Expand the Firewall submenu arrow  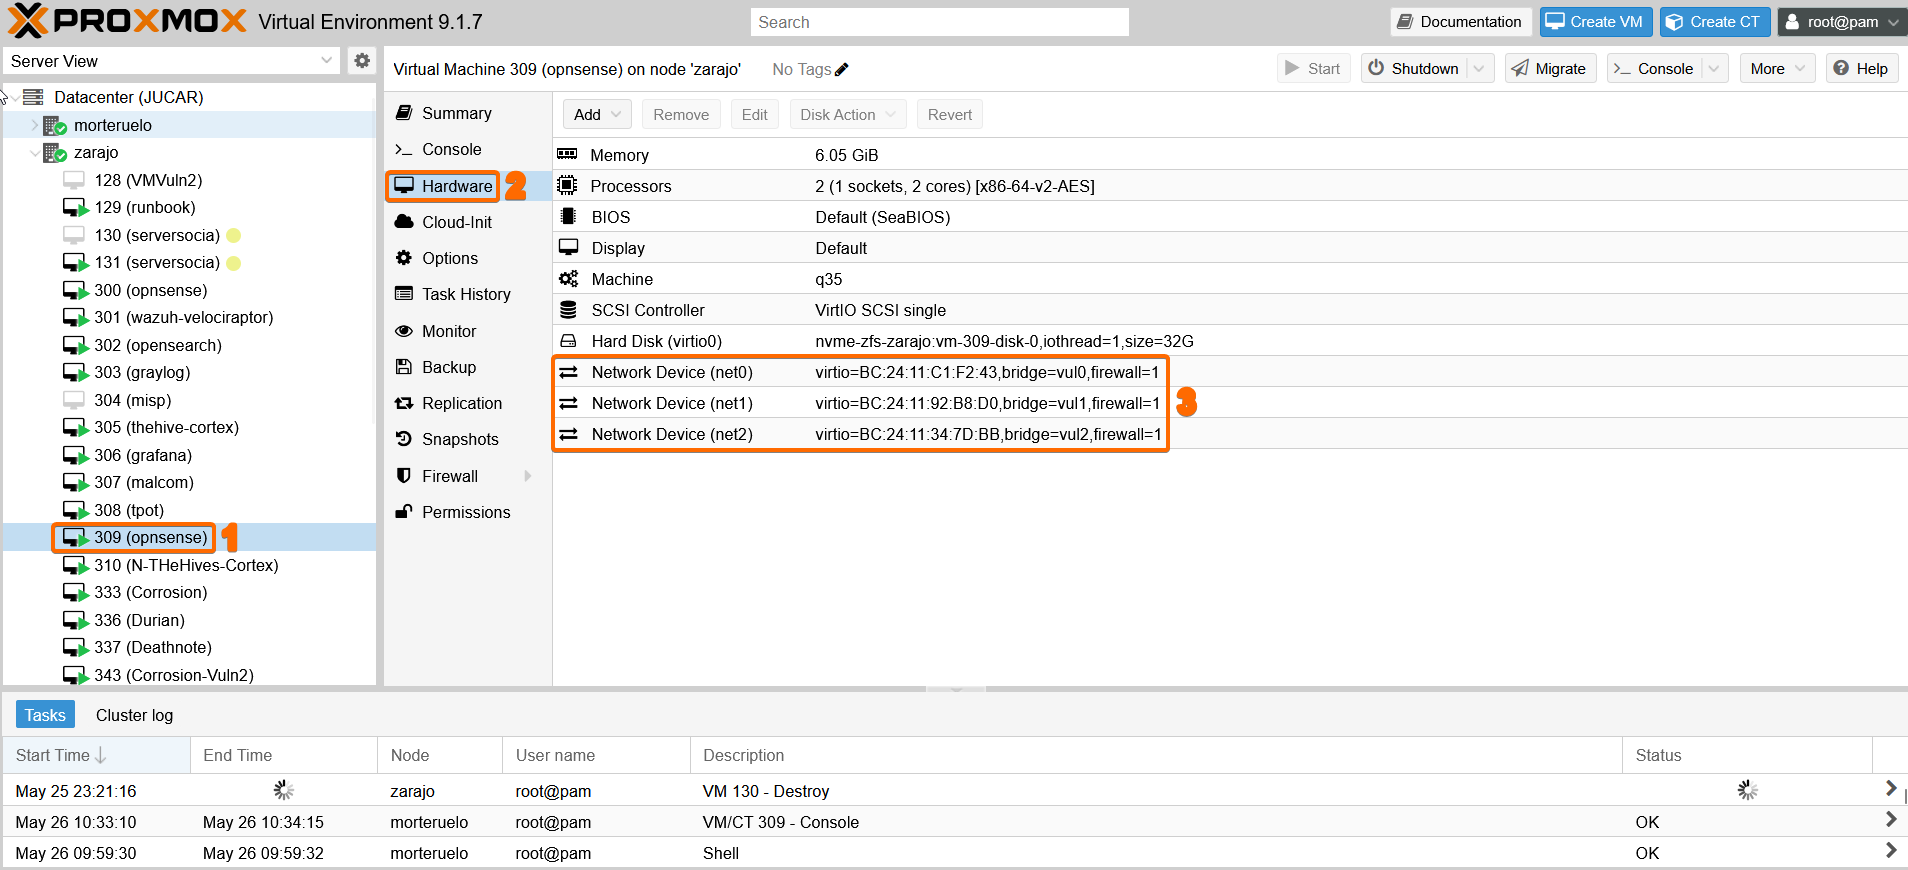coord(528,476)
